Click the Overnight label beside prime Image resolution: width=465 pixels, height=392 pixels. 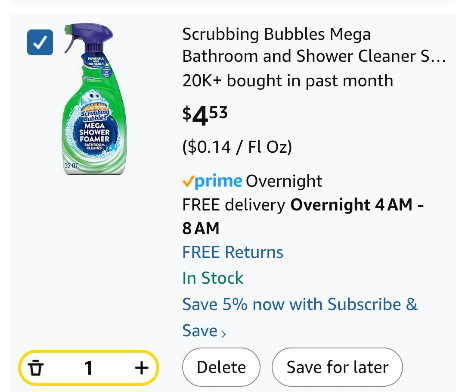pos(284,181)
